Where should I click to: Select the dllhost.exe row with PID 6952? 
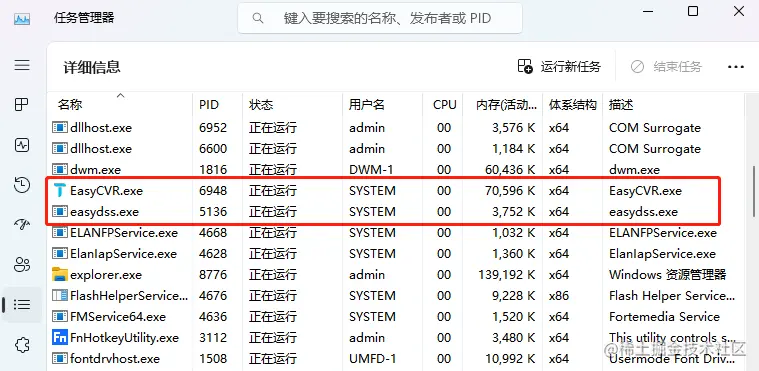(x=395, y=128)
